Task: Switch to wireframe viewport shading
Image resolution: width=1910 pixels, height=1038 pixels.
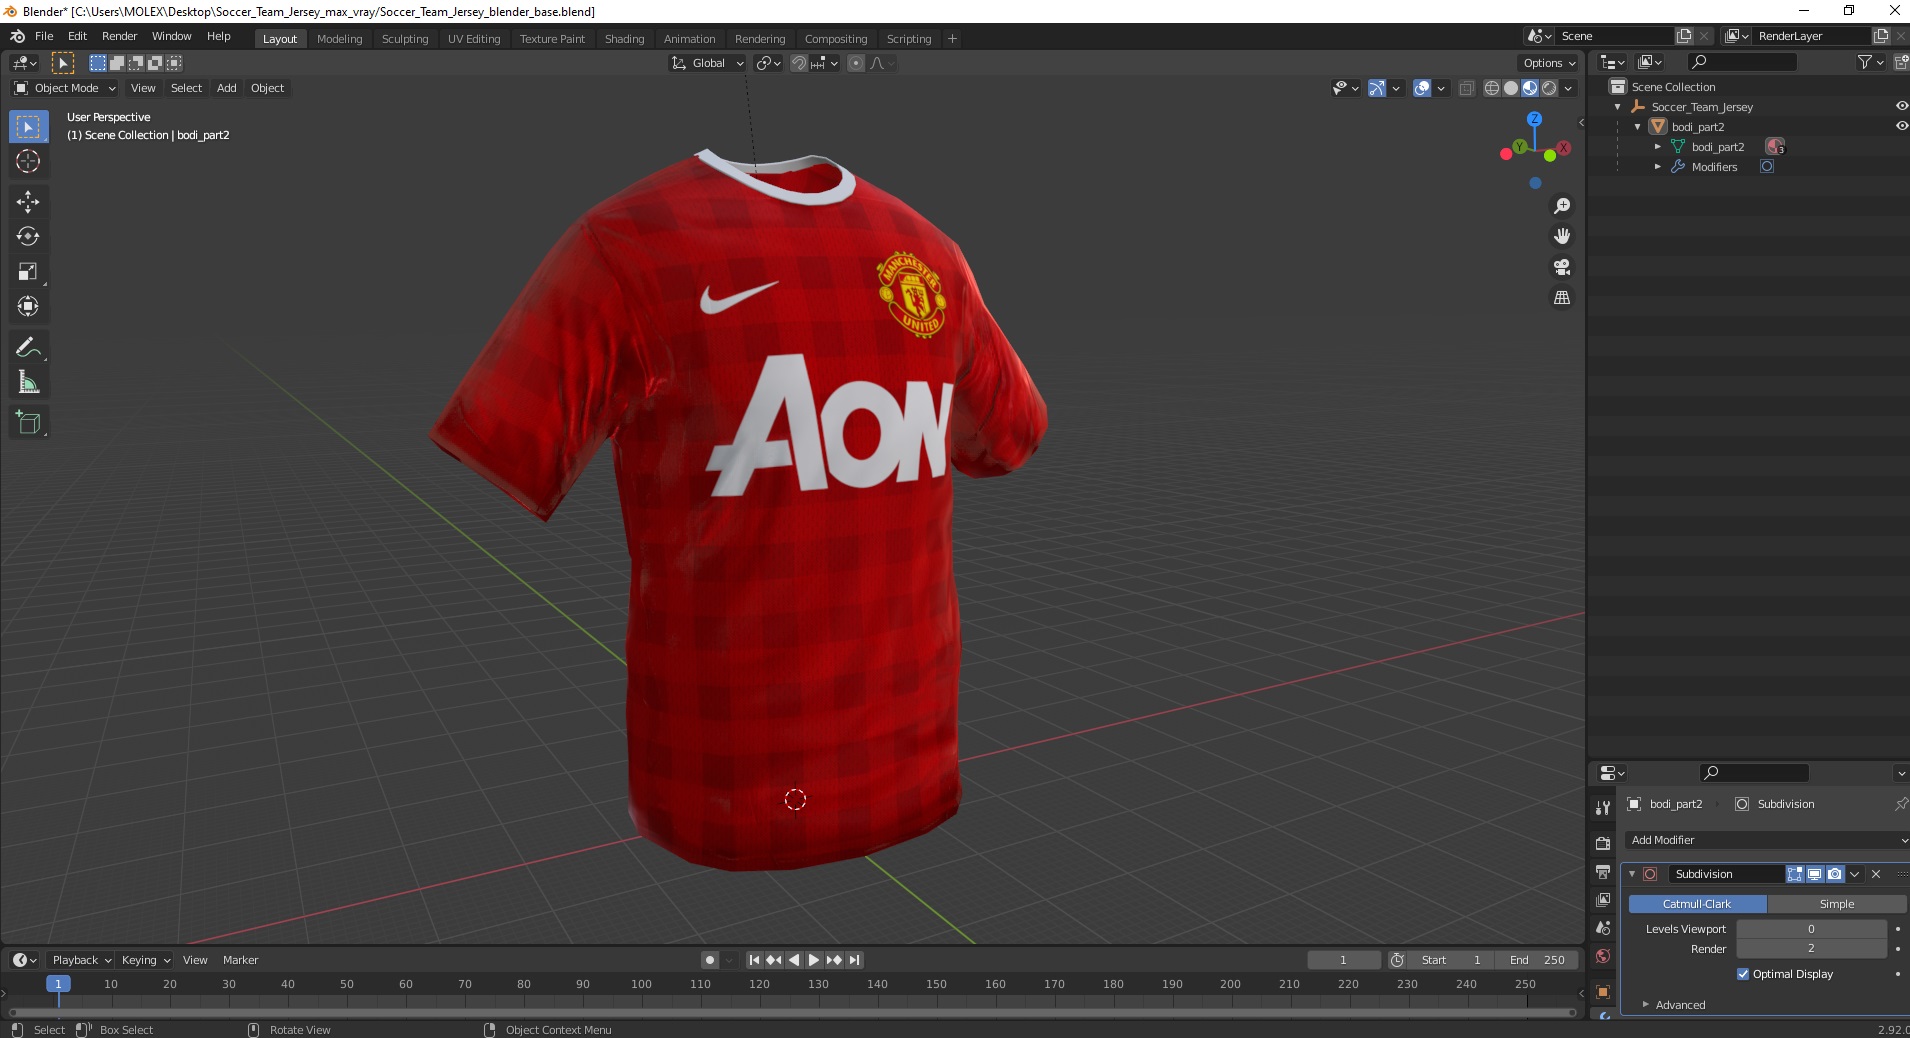Action: (x=1492, y=88)
